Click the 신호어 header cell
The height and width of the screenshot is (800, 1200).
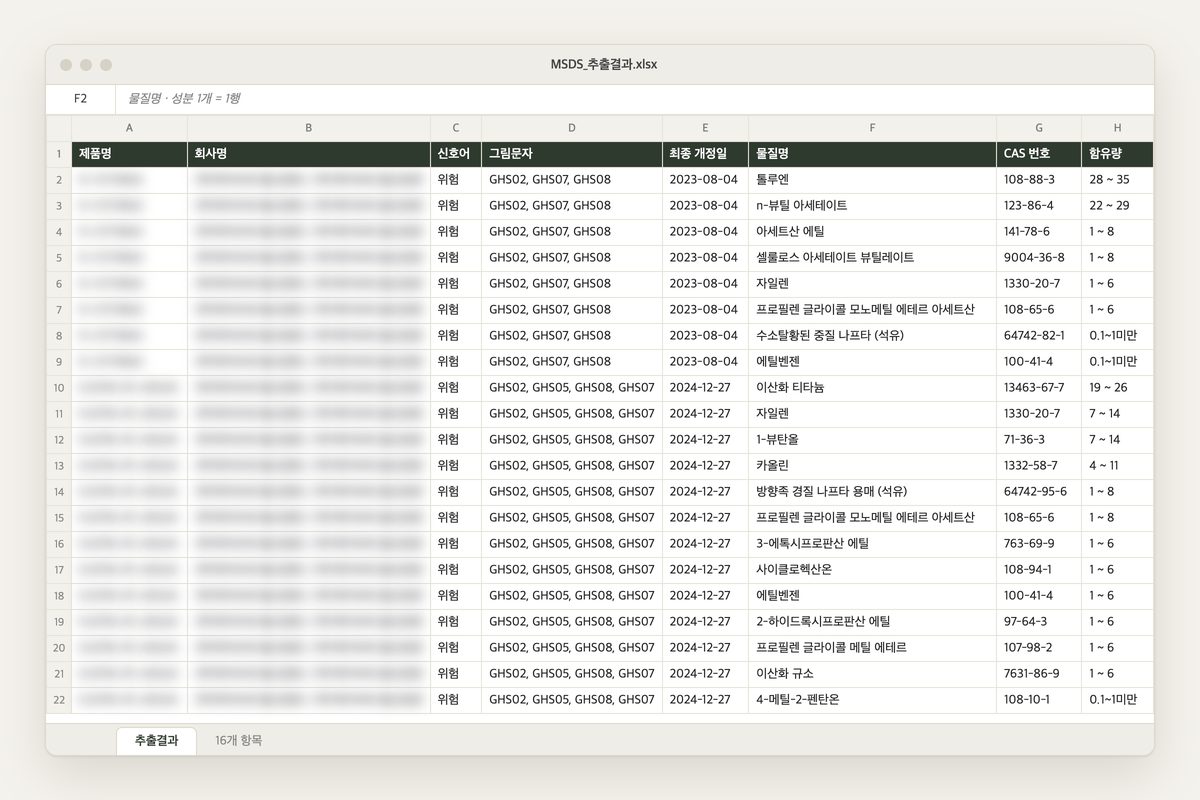tap(456, 154)
